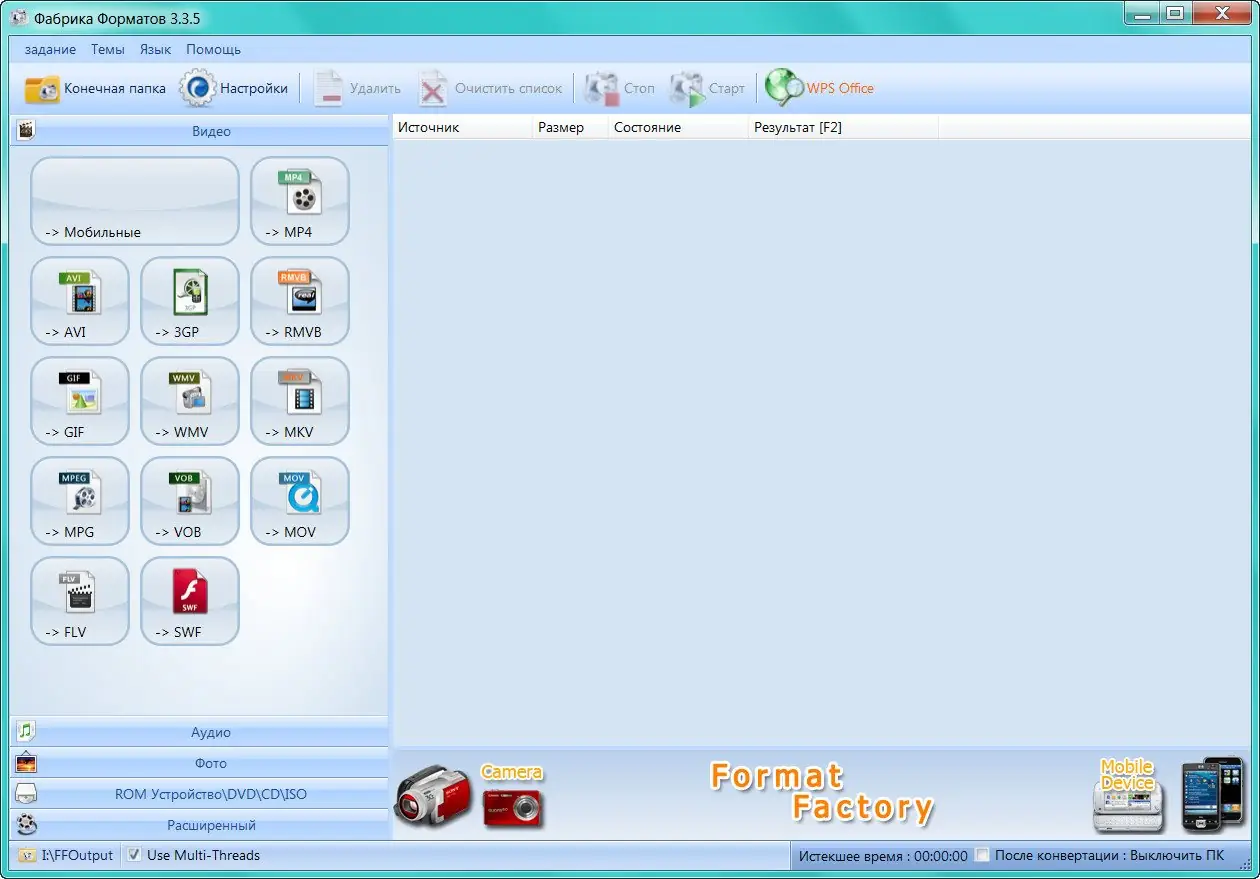Image resolution: width=1260 pixels, height=879 pixels.
Task: Click the Mobile Device icon
Action: (1128, 796)
